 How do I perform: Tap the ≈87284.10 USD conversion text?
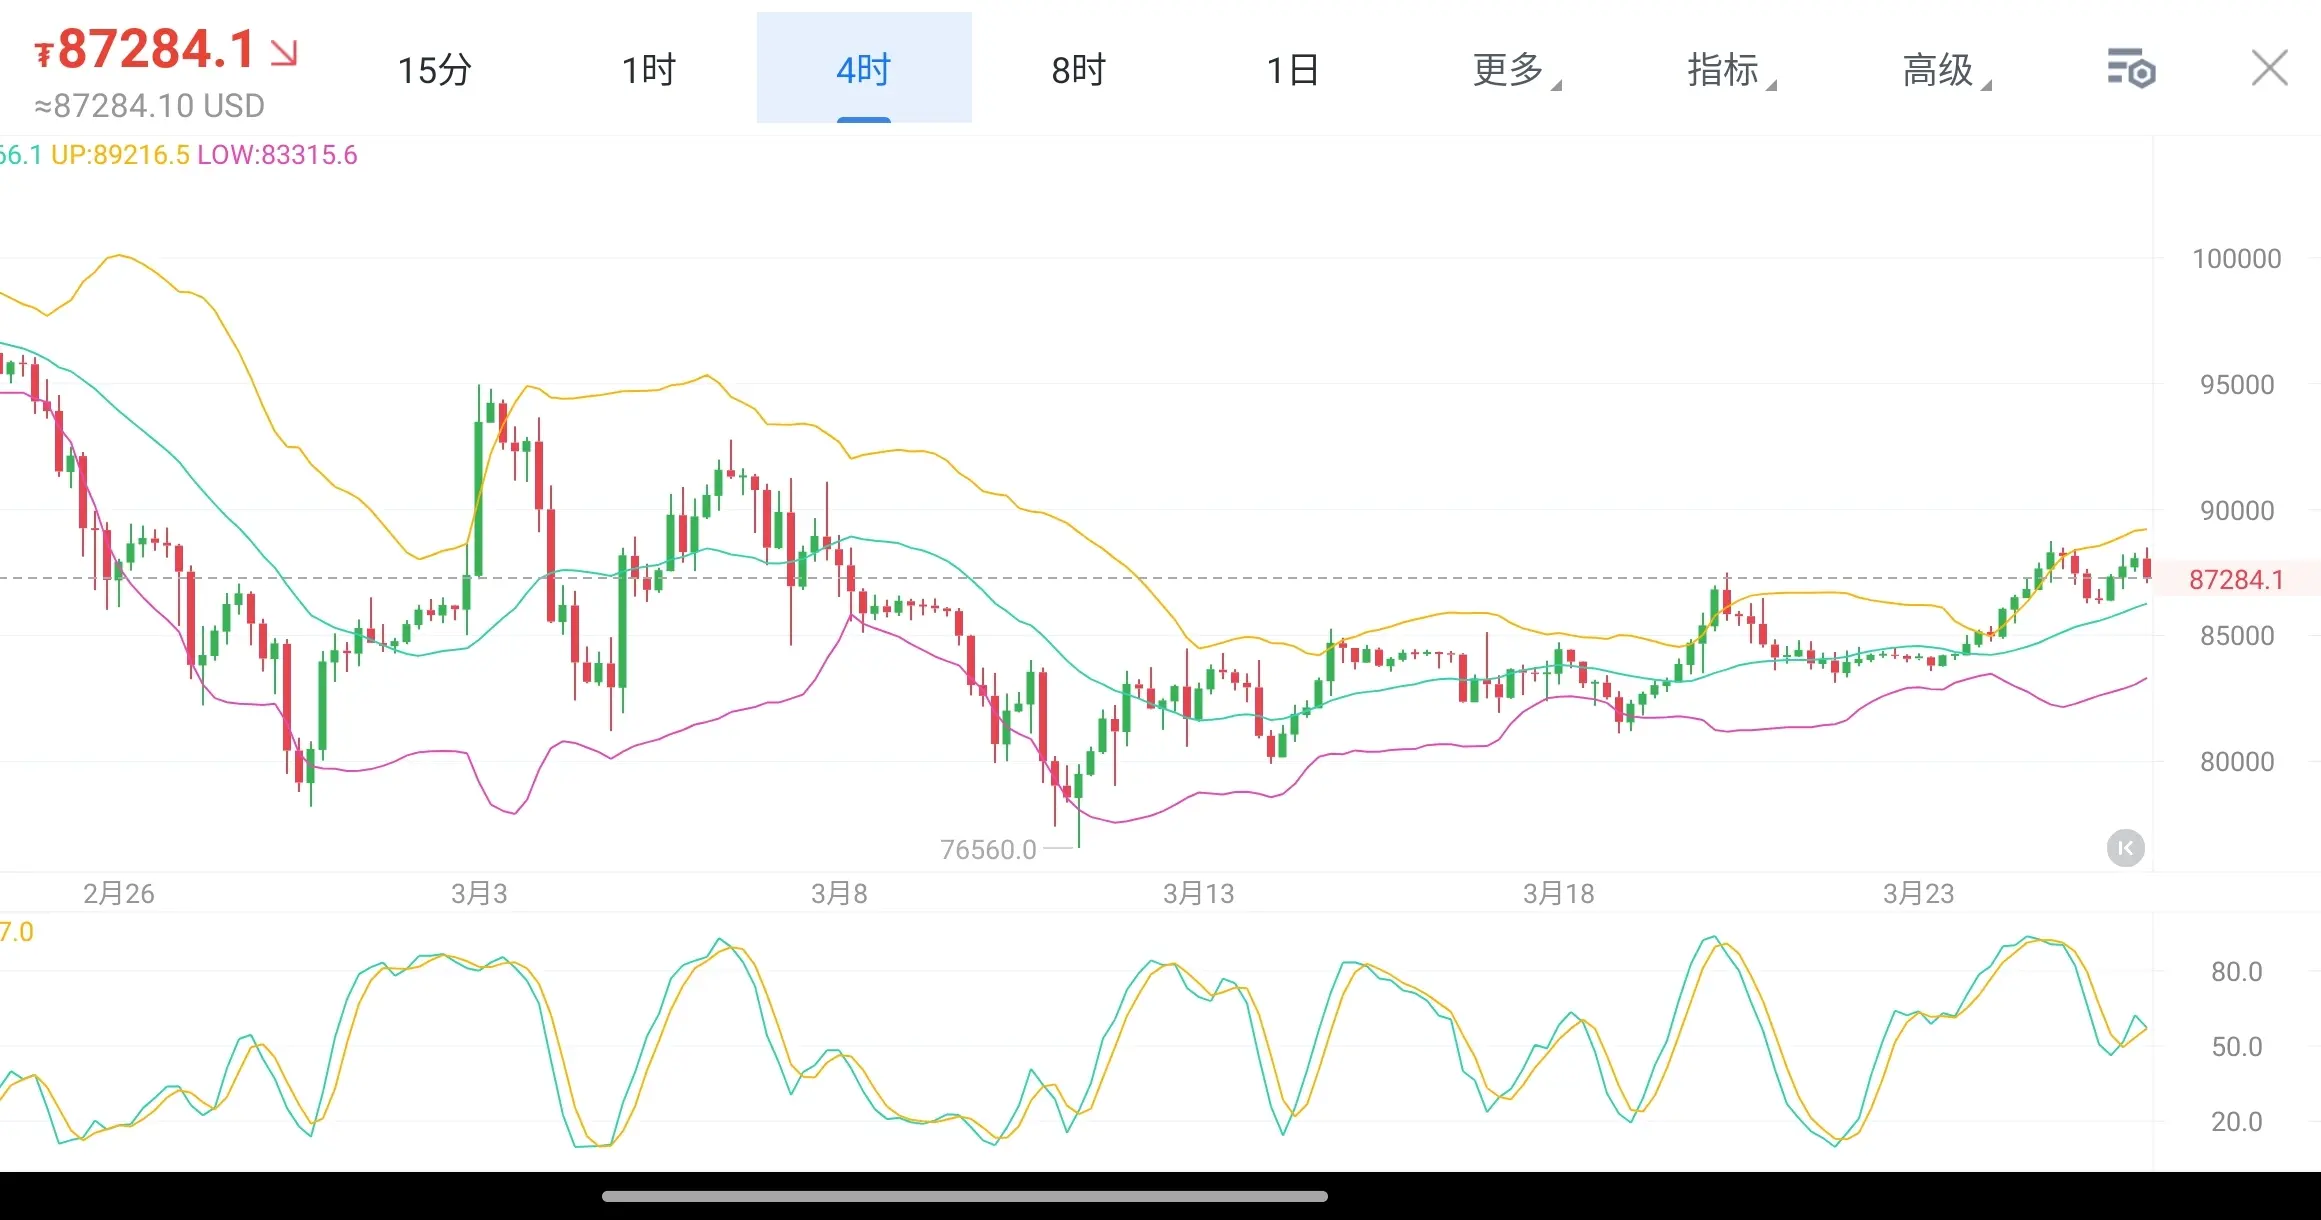tap(150, 106)
